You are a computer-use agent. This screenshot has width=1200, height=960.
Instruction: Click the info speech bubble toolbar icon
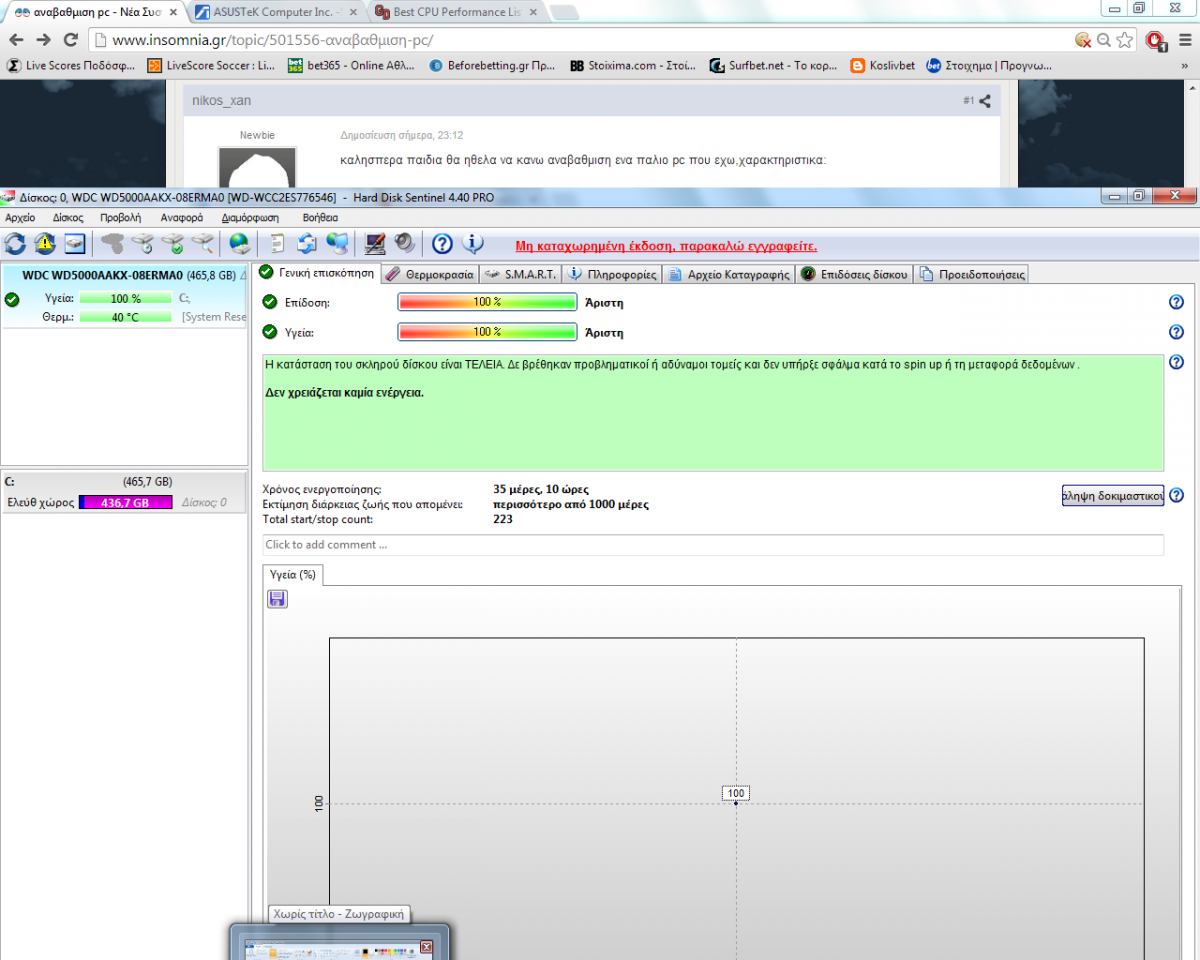point(472,243)
